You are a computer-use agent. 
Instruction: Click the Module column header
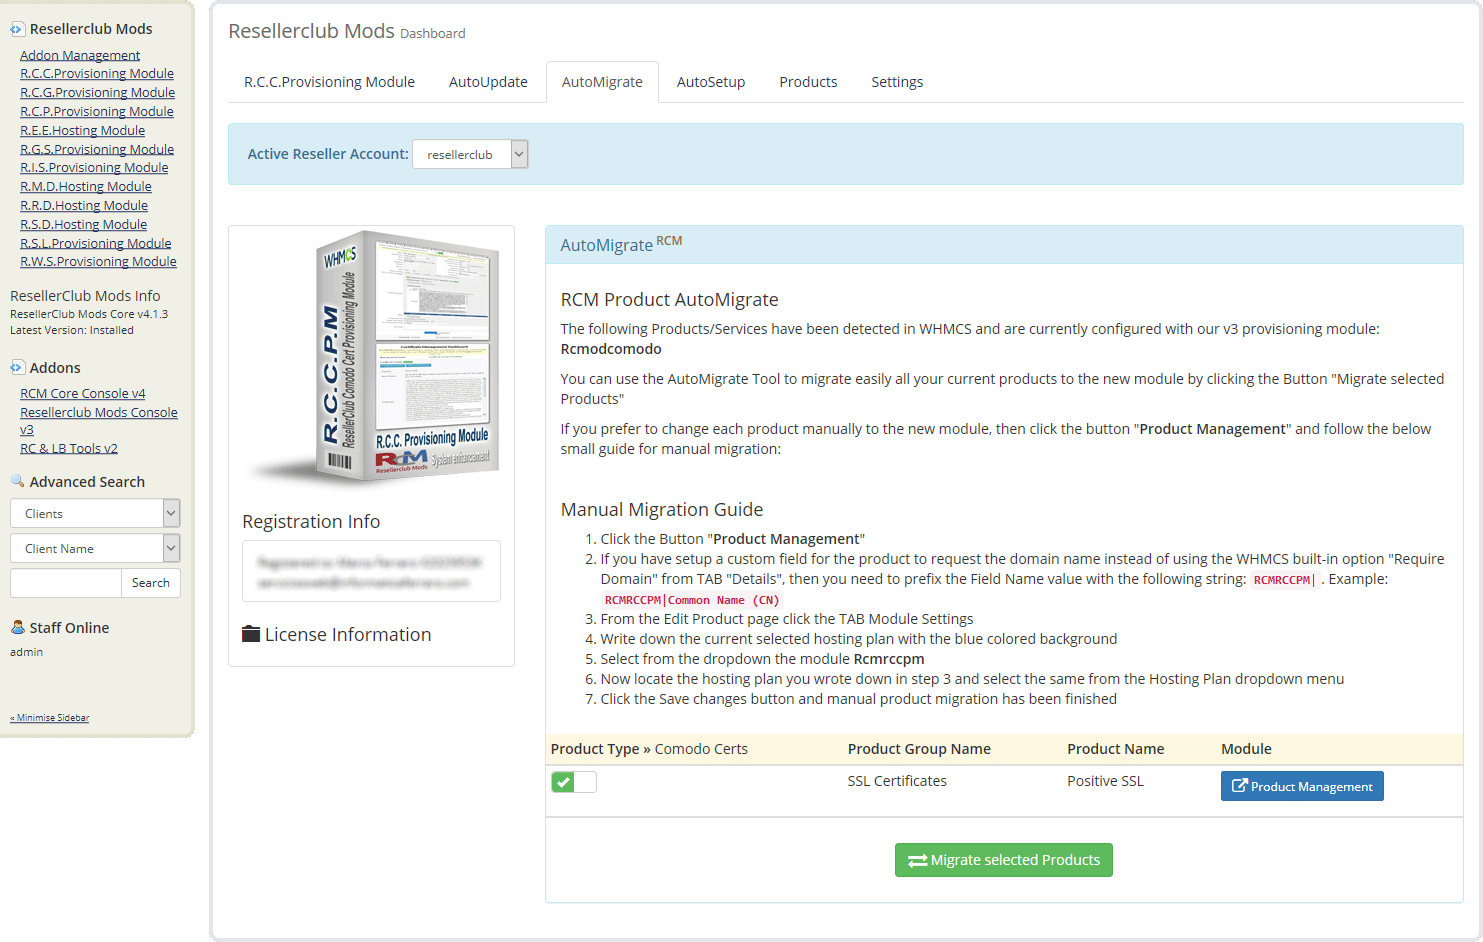tap(1246, 749)
